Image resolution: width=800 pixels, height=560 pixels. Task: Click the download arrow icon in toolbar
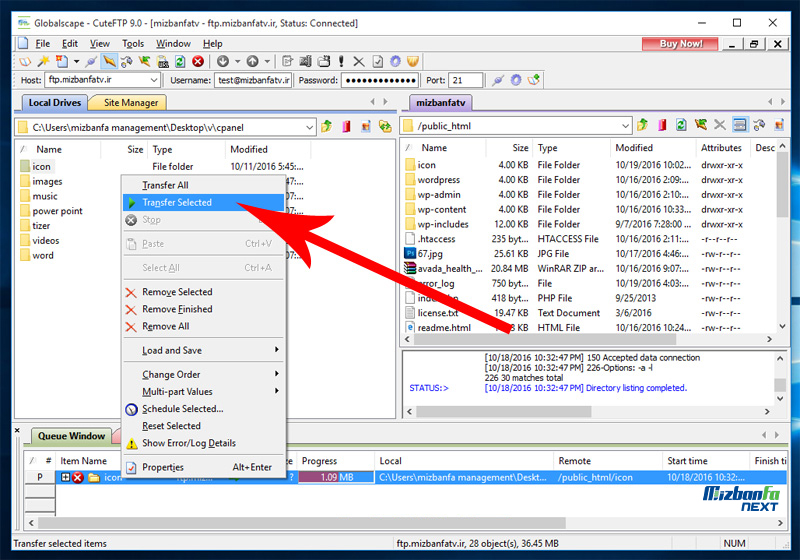tap(223, 62)
